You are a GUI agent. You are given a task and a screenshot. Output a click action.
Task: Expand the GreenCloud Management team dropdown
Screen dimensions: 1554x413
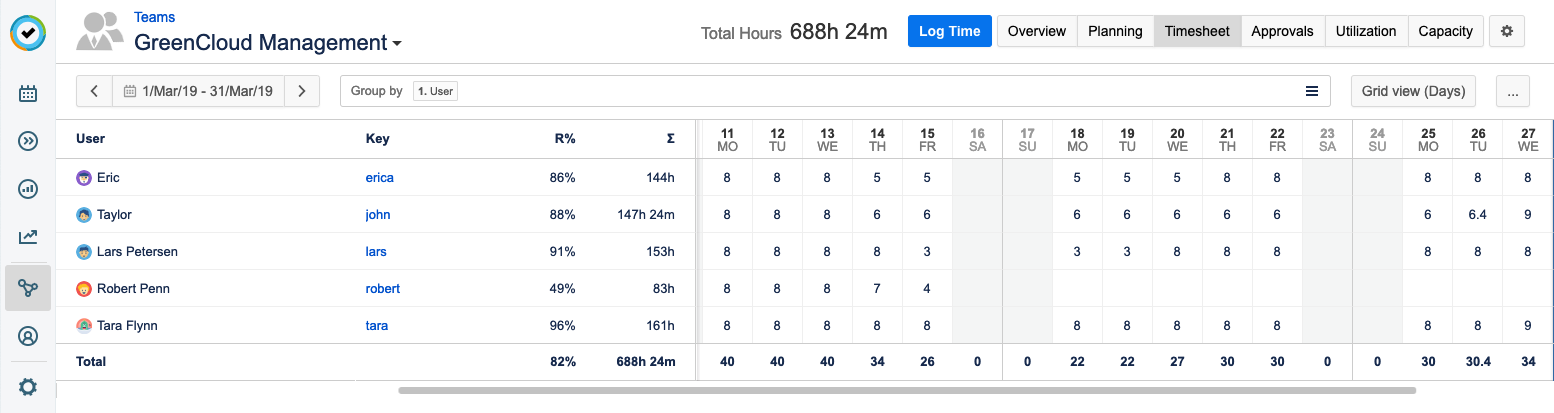tap(397, 44)
